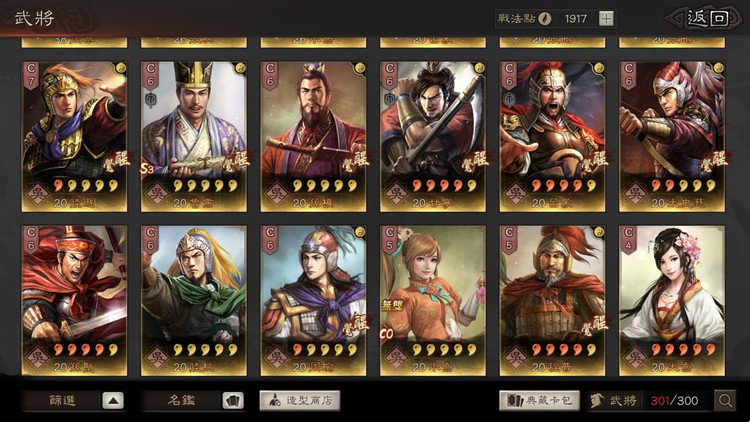This screenshot has height=422, width=750.
Task: Open the 典藏卡包 collection pack
Action: click(540, 400)
